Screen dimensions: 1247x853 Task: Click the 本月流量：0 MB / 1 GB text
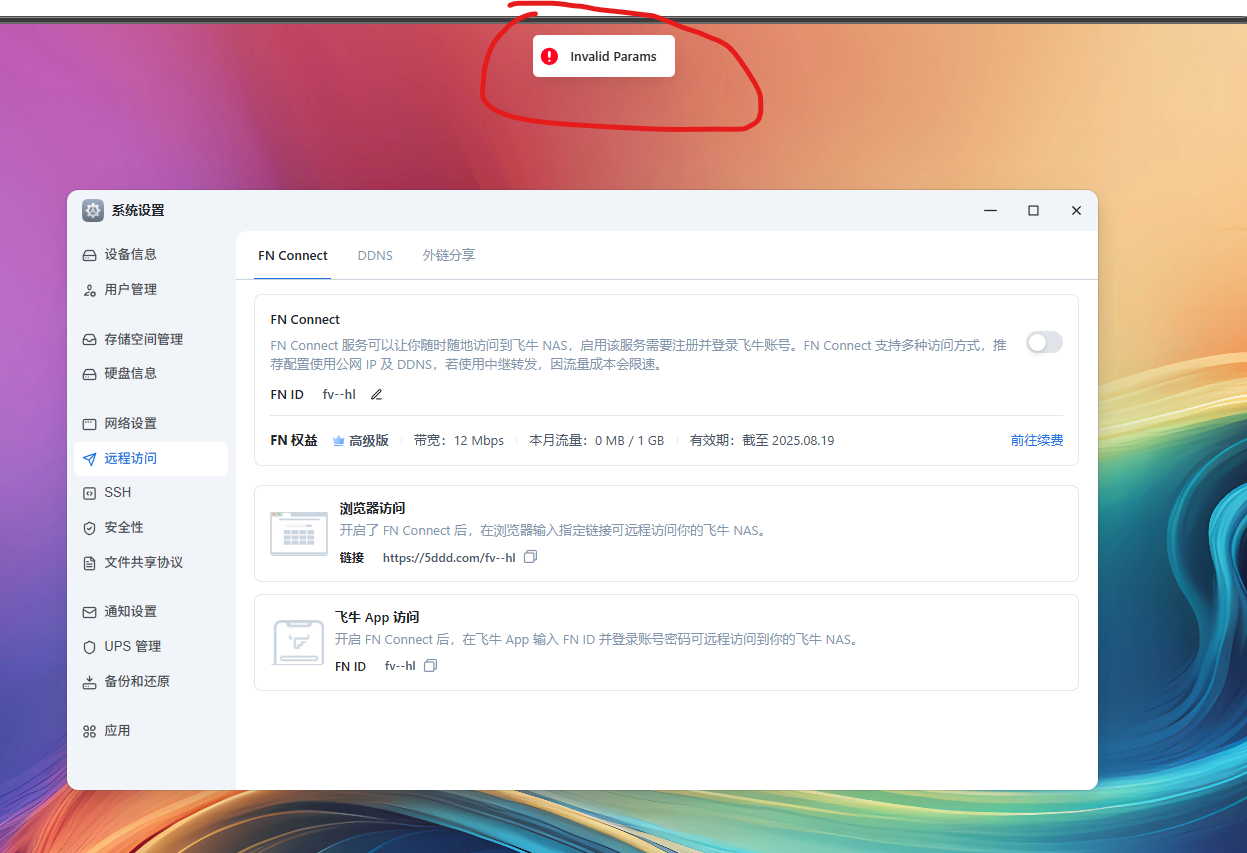pyautogui.click(x=596, y=441)
